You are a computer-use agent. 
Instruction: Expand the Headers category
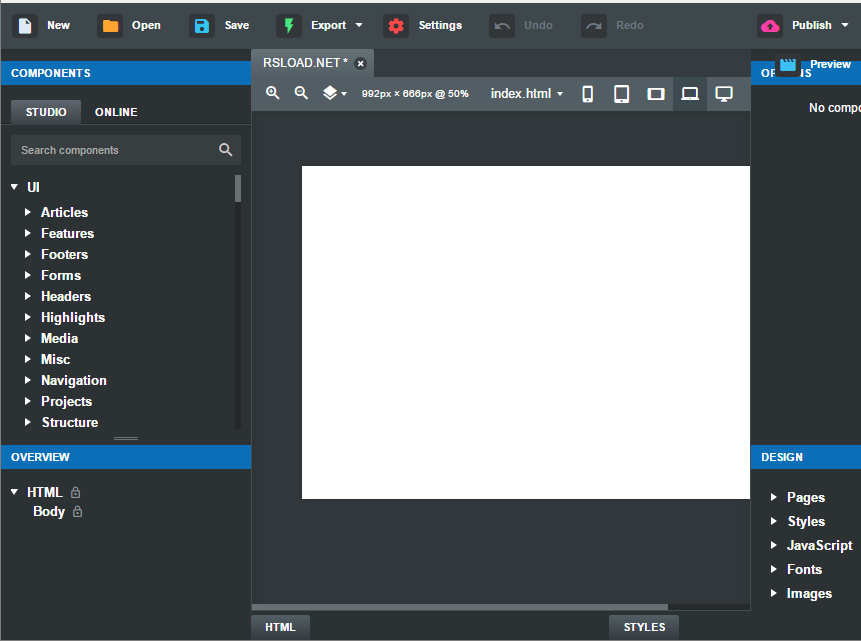coord(27,296)
